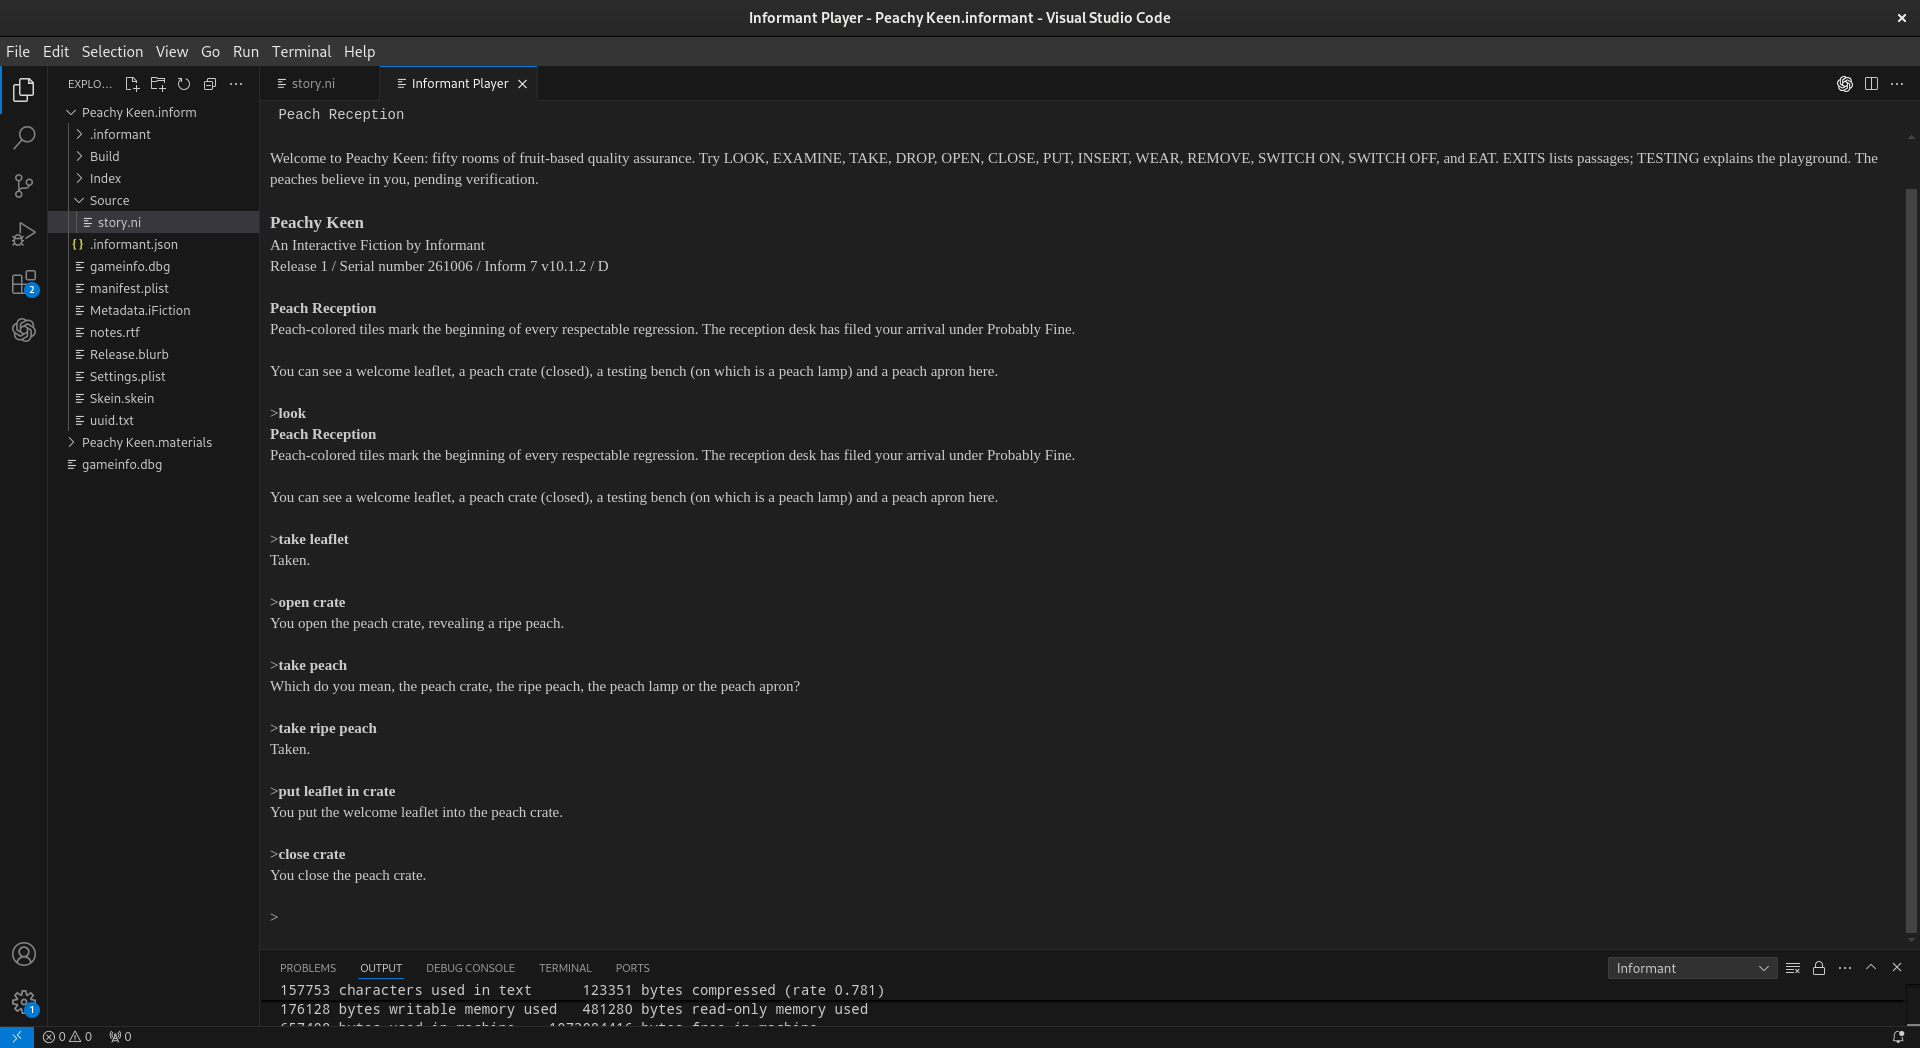Expand the .informant folder
1920x1048 pixels.
point(153,134)
